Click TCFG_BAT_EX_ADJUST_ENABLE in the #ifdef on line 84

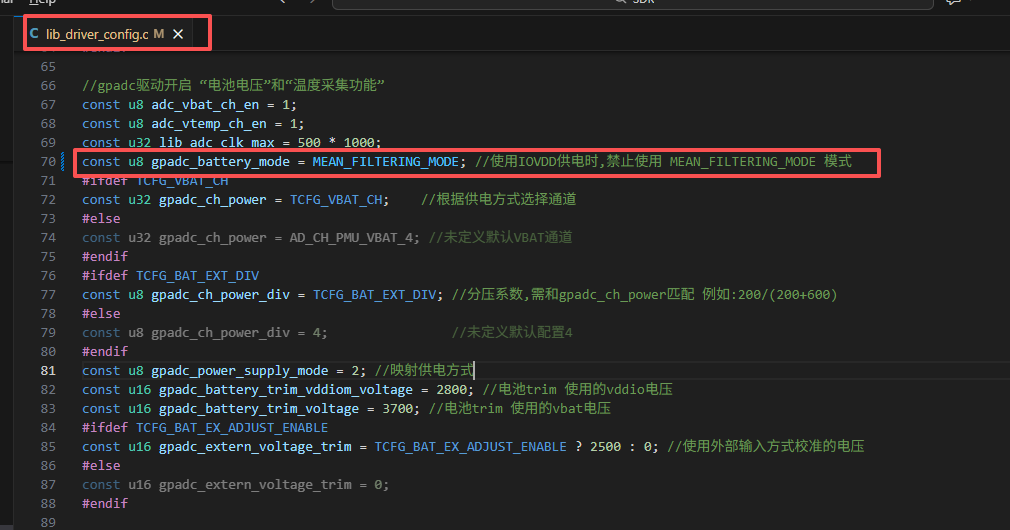point(232,428)
